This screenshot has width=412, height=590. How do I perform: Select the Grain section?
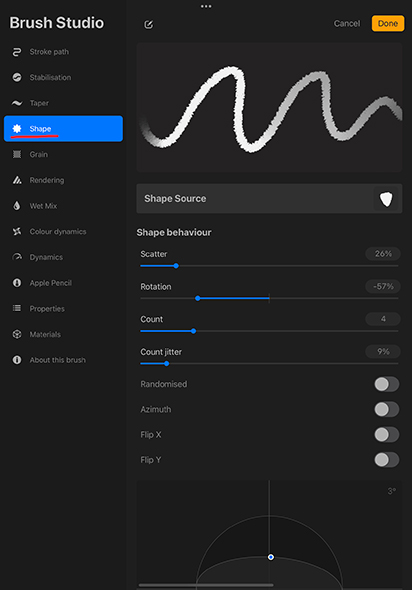point(63,154)
